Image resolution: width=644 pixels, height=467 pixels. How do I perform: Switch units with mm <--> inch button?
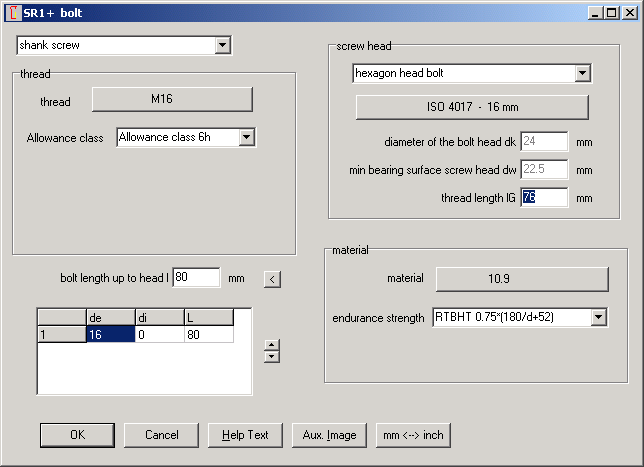(413, 435)
